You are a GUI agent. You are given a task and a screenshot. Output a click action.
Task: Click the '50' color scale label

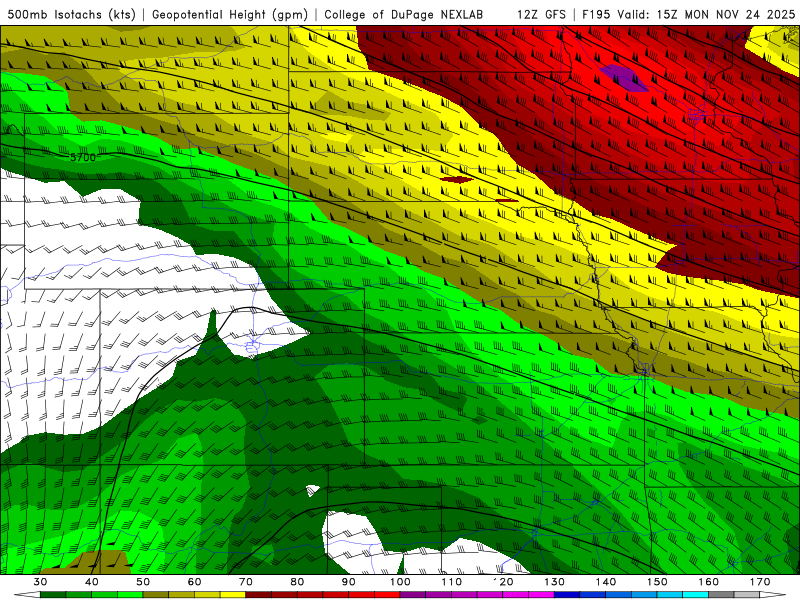coord(143,582)
